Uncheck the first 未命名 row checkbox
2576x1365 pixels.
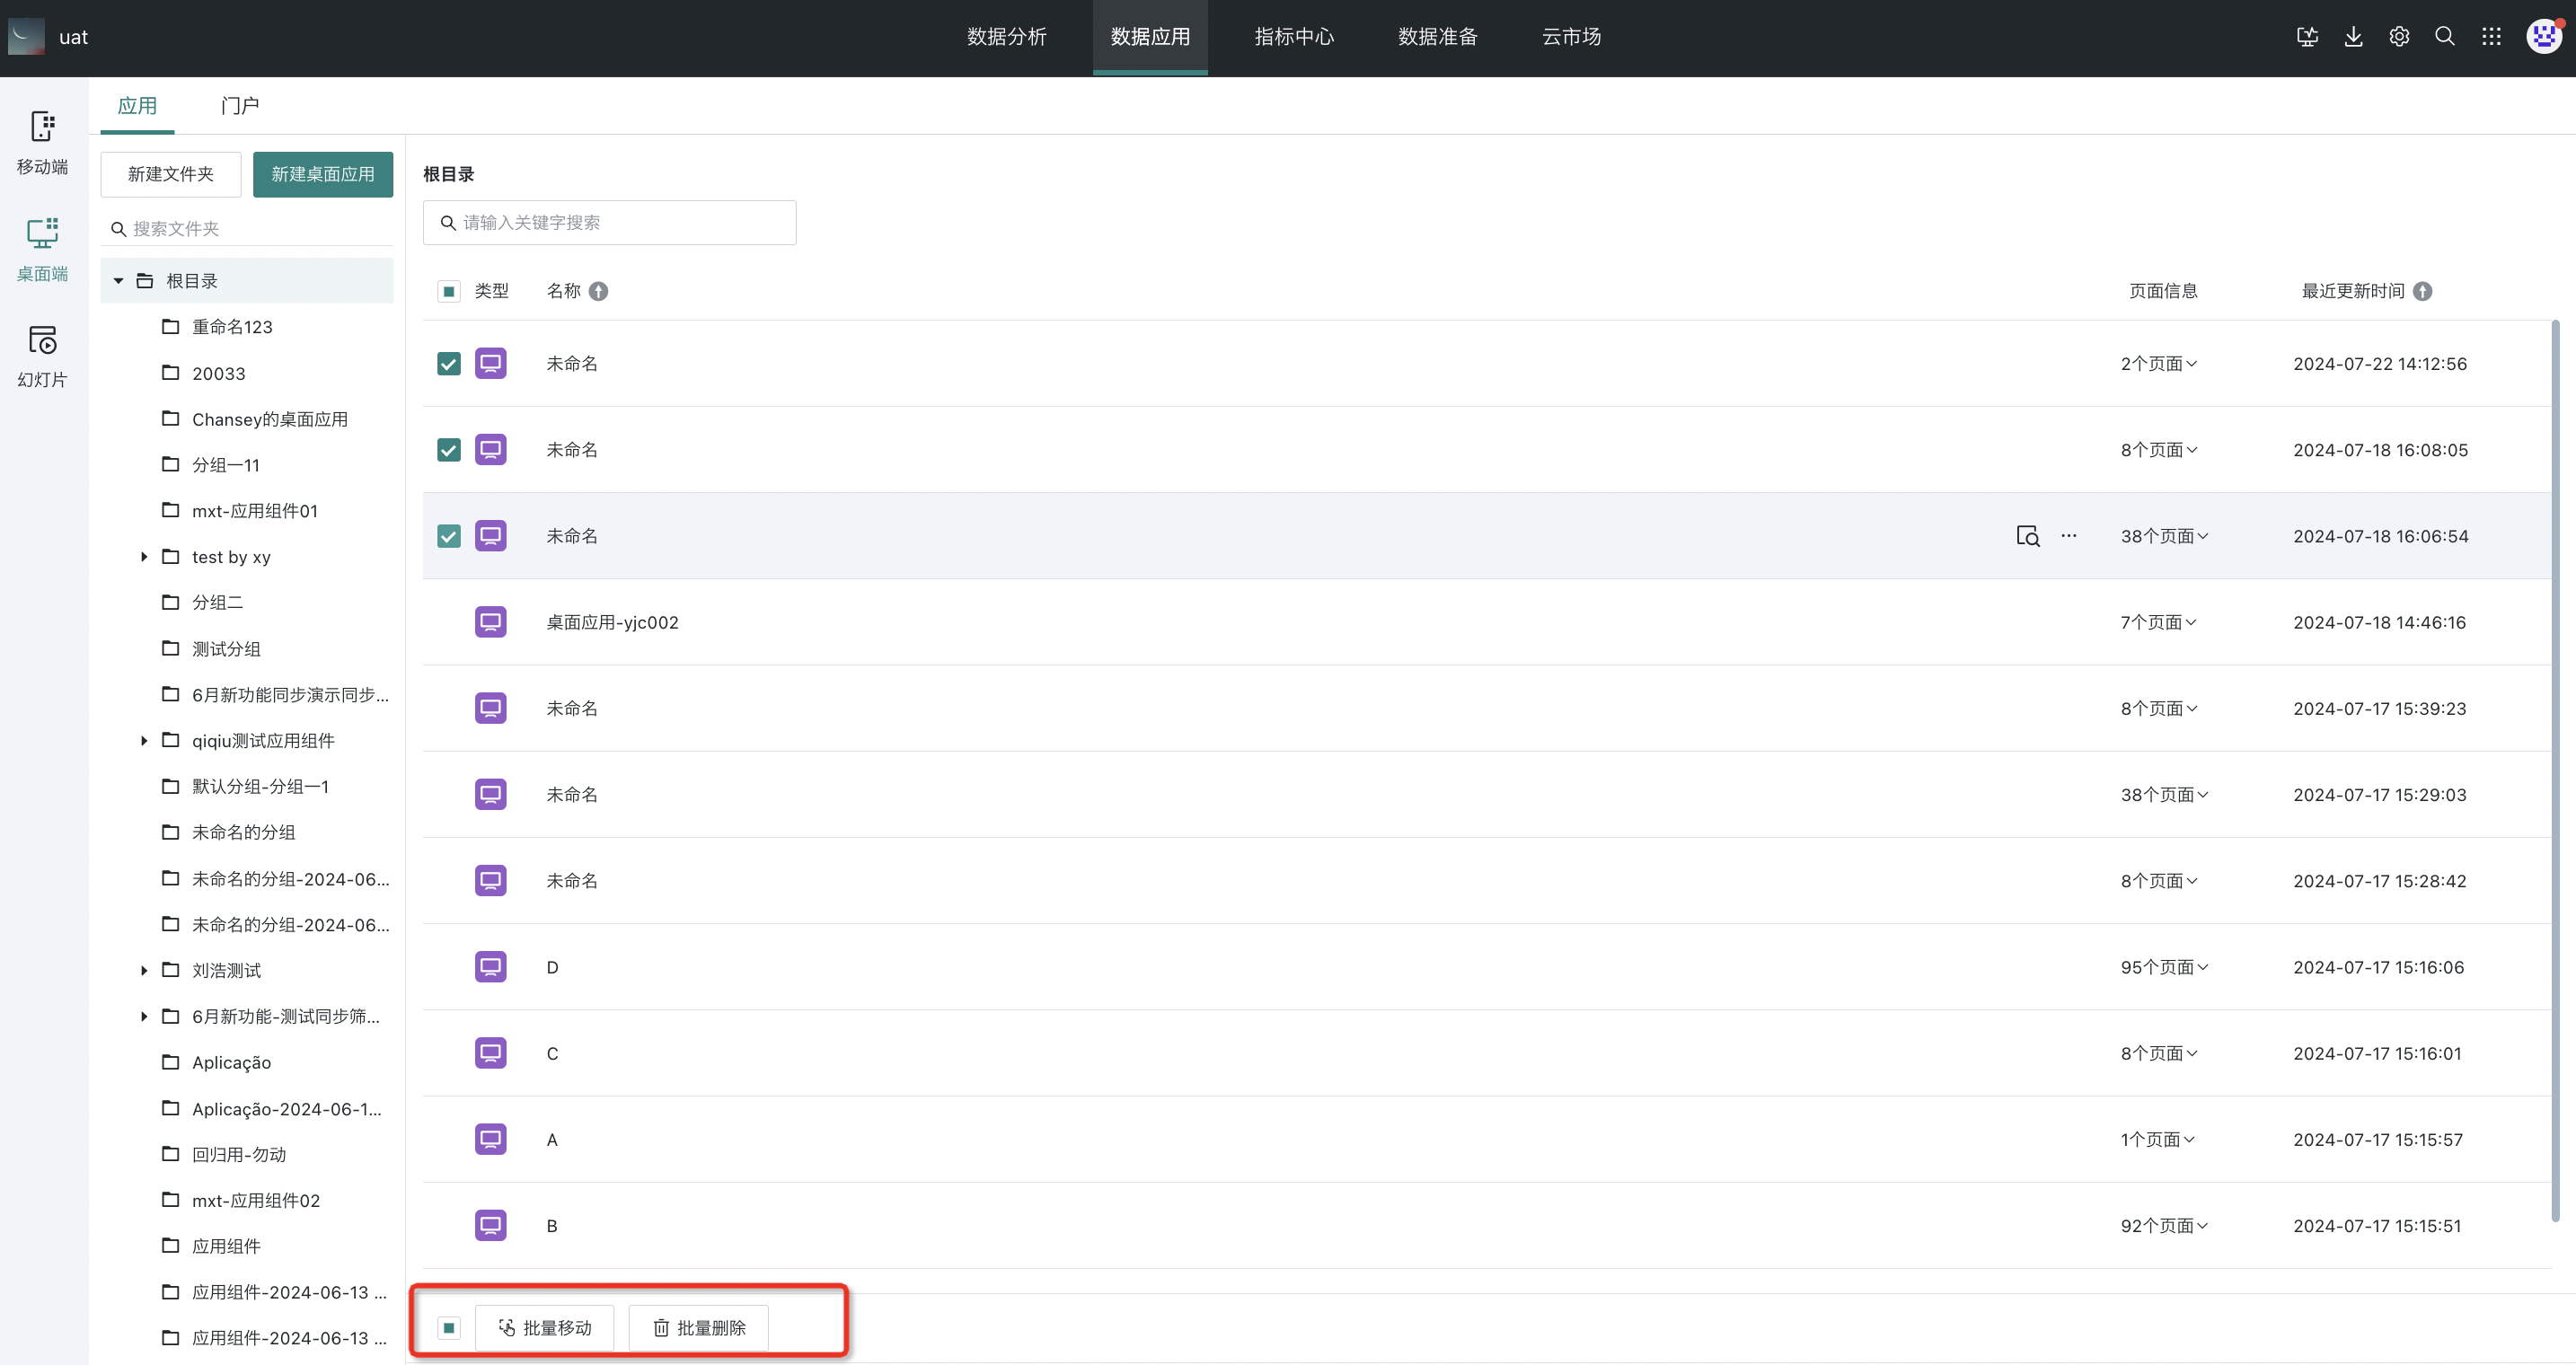pyautogui.click(x=449, y=364)
